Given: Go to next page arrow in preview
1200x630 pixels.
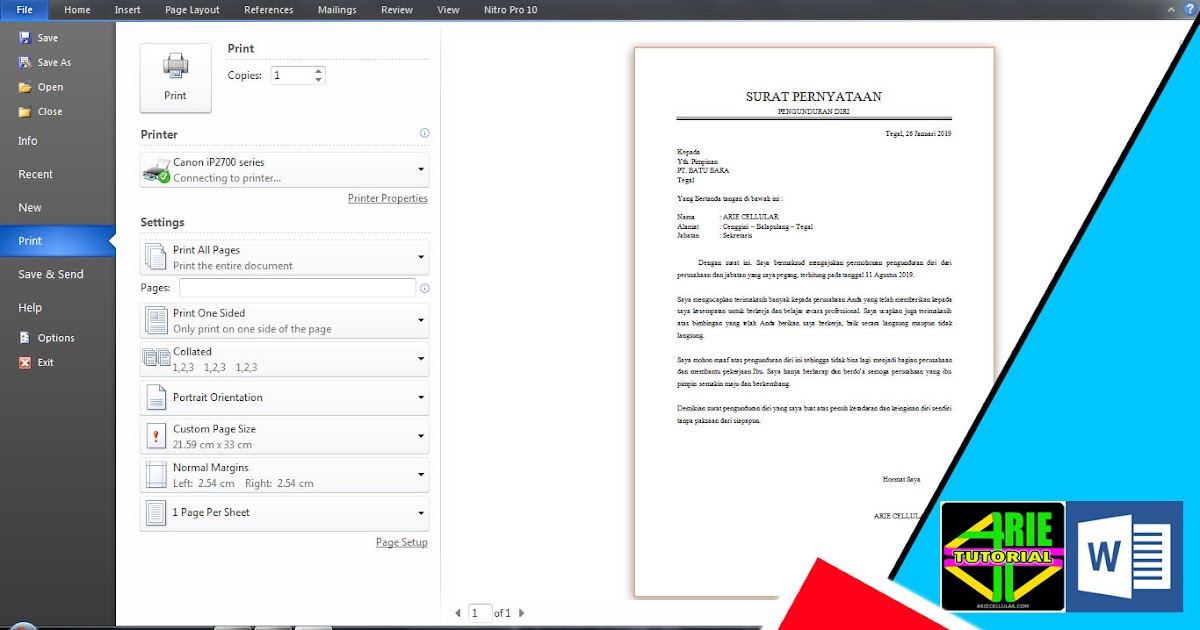Looking at the screenshot, I should point(521,613).
